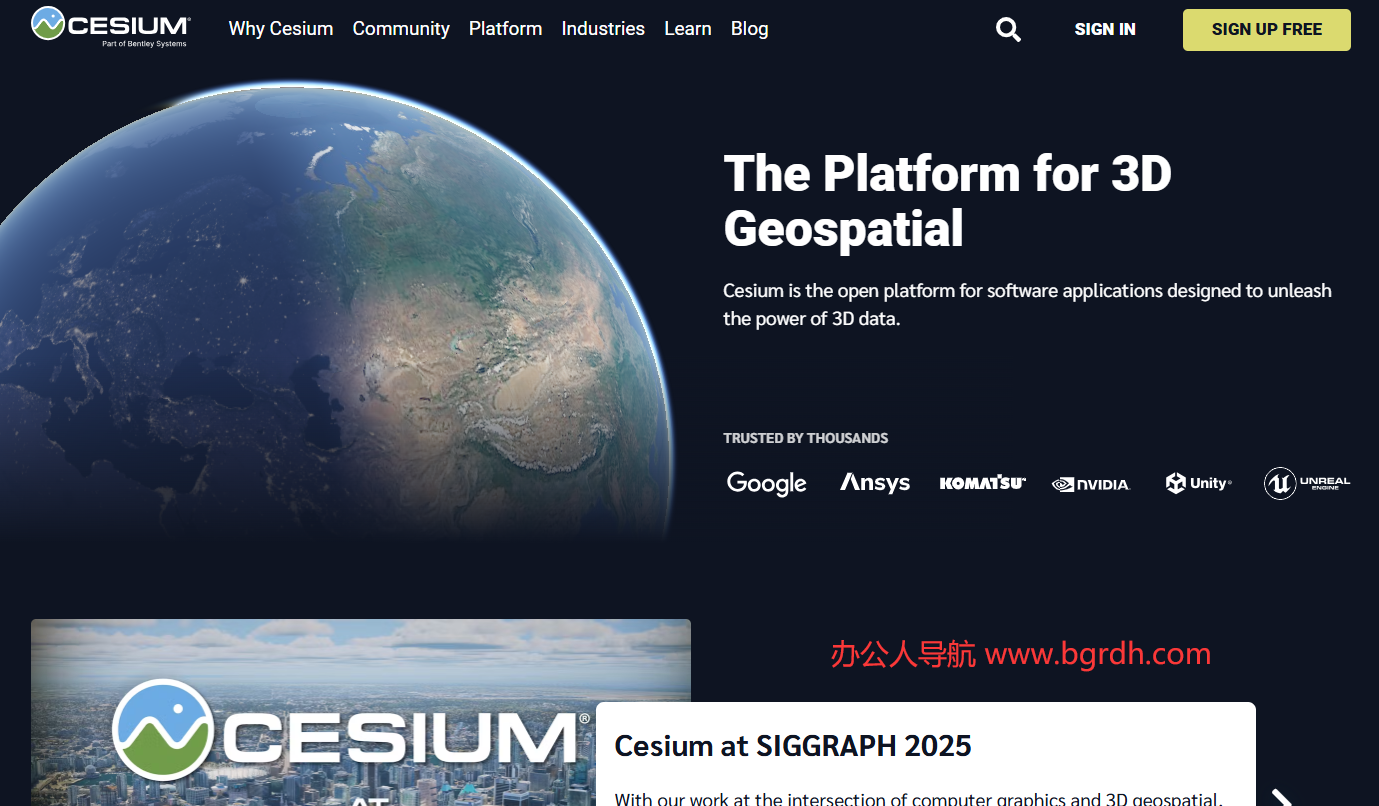
Task: Open the Why Cesium menu
Action: 281,29
